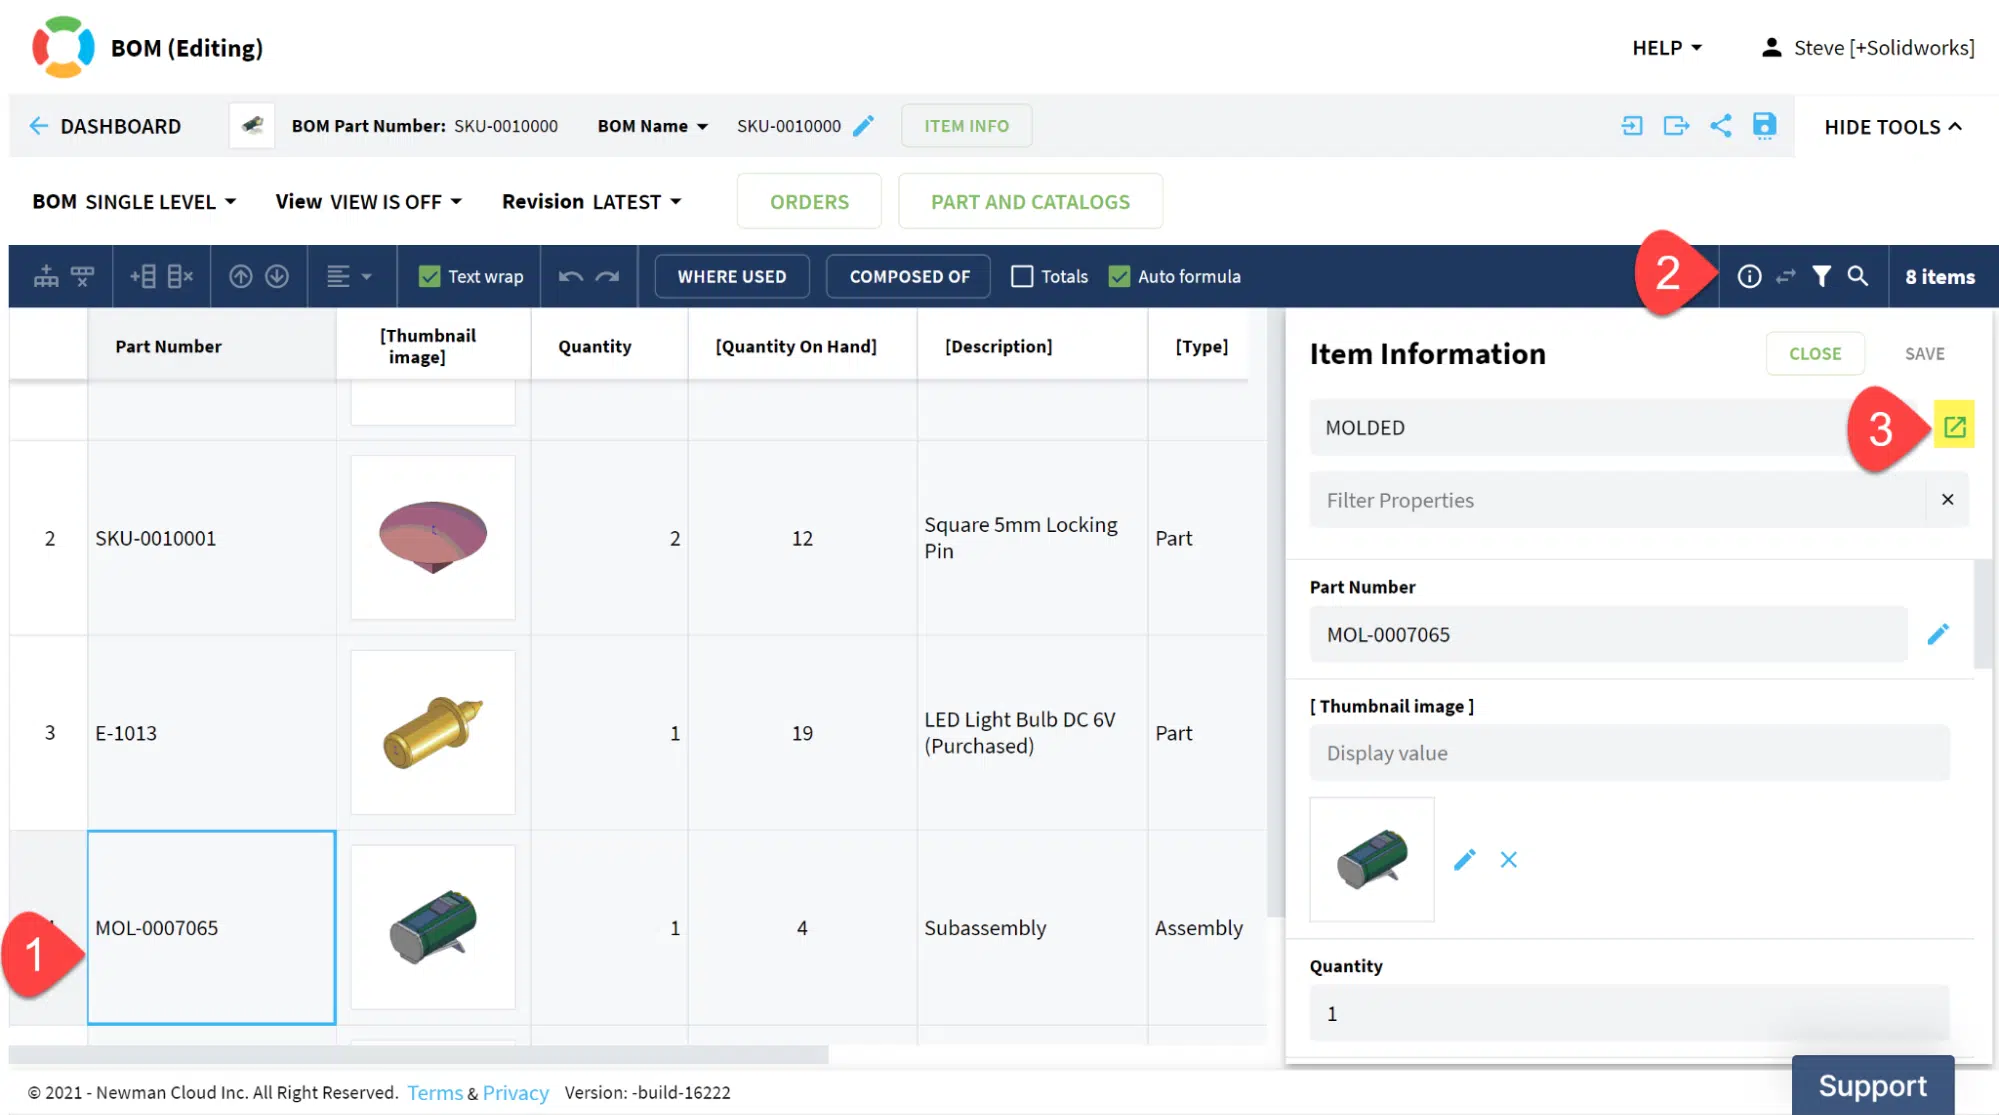The height and width of the screenshot is (1115, 1999).
Task: Open the Terms link in the footer
Action: (435, 1093)
